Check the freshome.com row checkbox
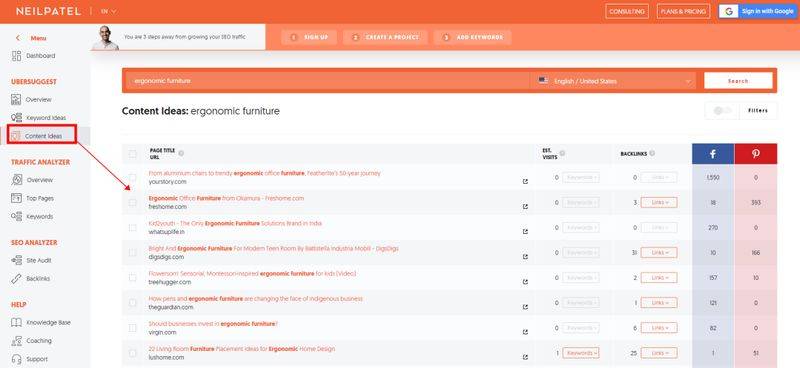Image resolution: width=800 pixels, height=368 pixels. point(133,203)
